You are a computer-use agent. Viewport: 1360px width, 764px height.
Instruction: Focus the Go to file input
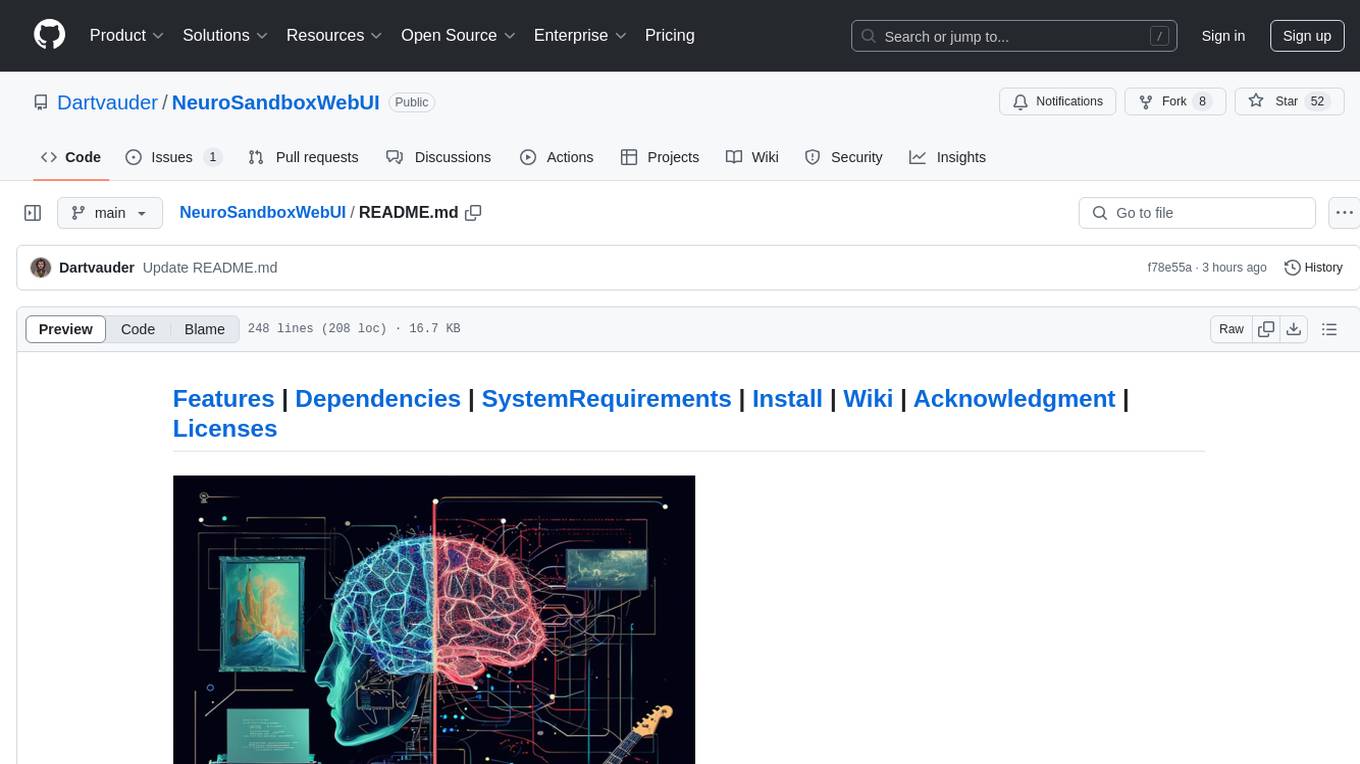coord(1197,213)
